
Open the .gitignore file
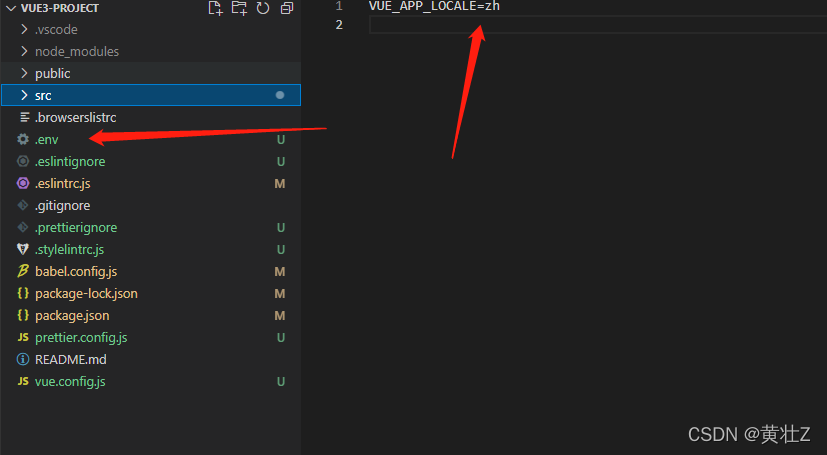pos(62,206)
